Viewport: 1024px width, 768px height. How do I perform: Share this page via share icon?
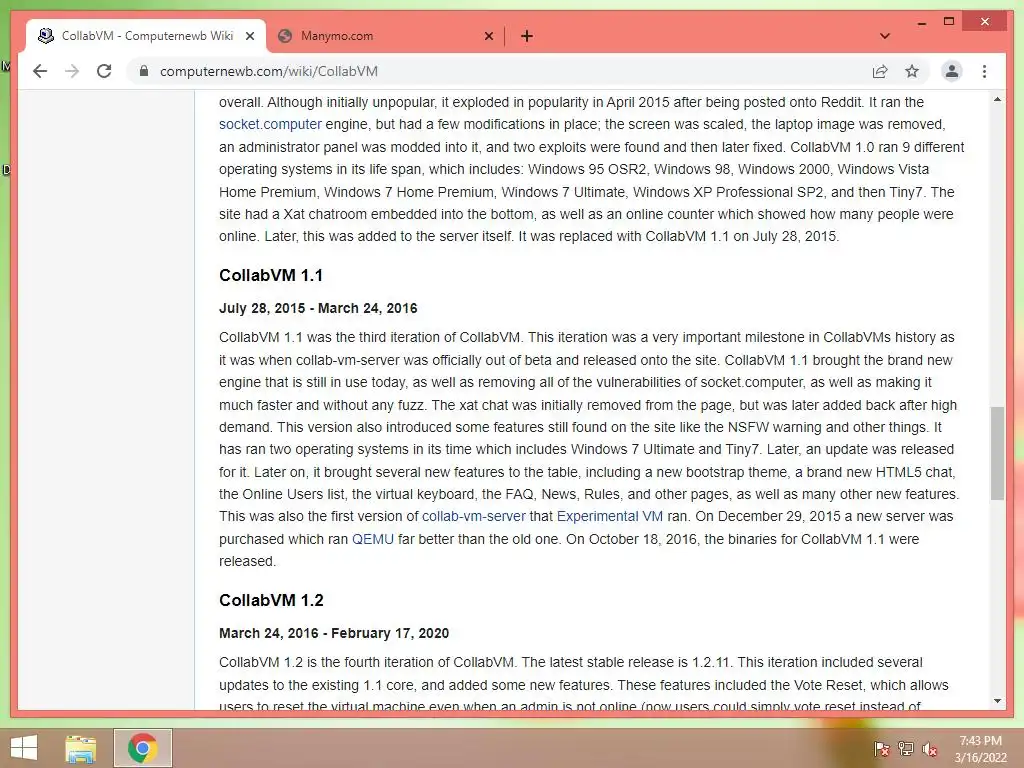coord(880,71)
